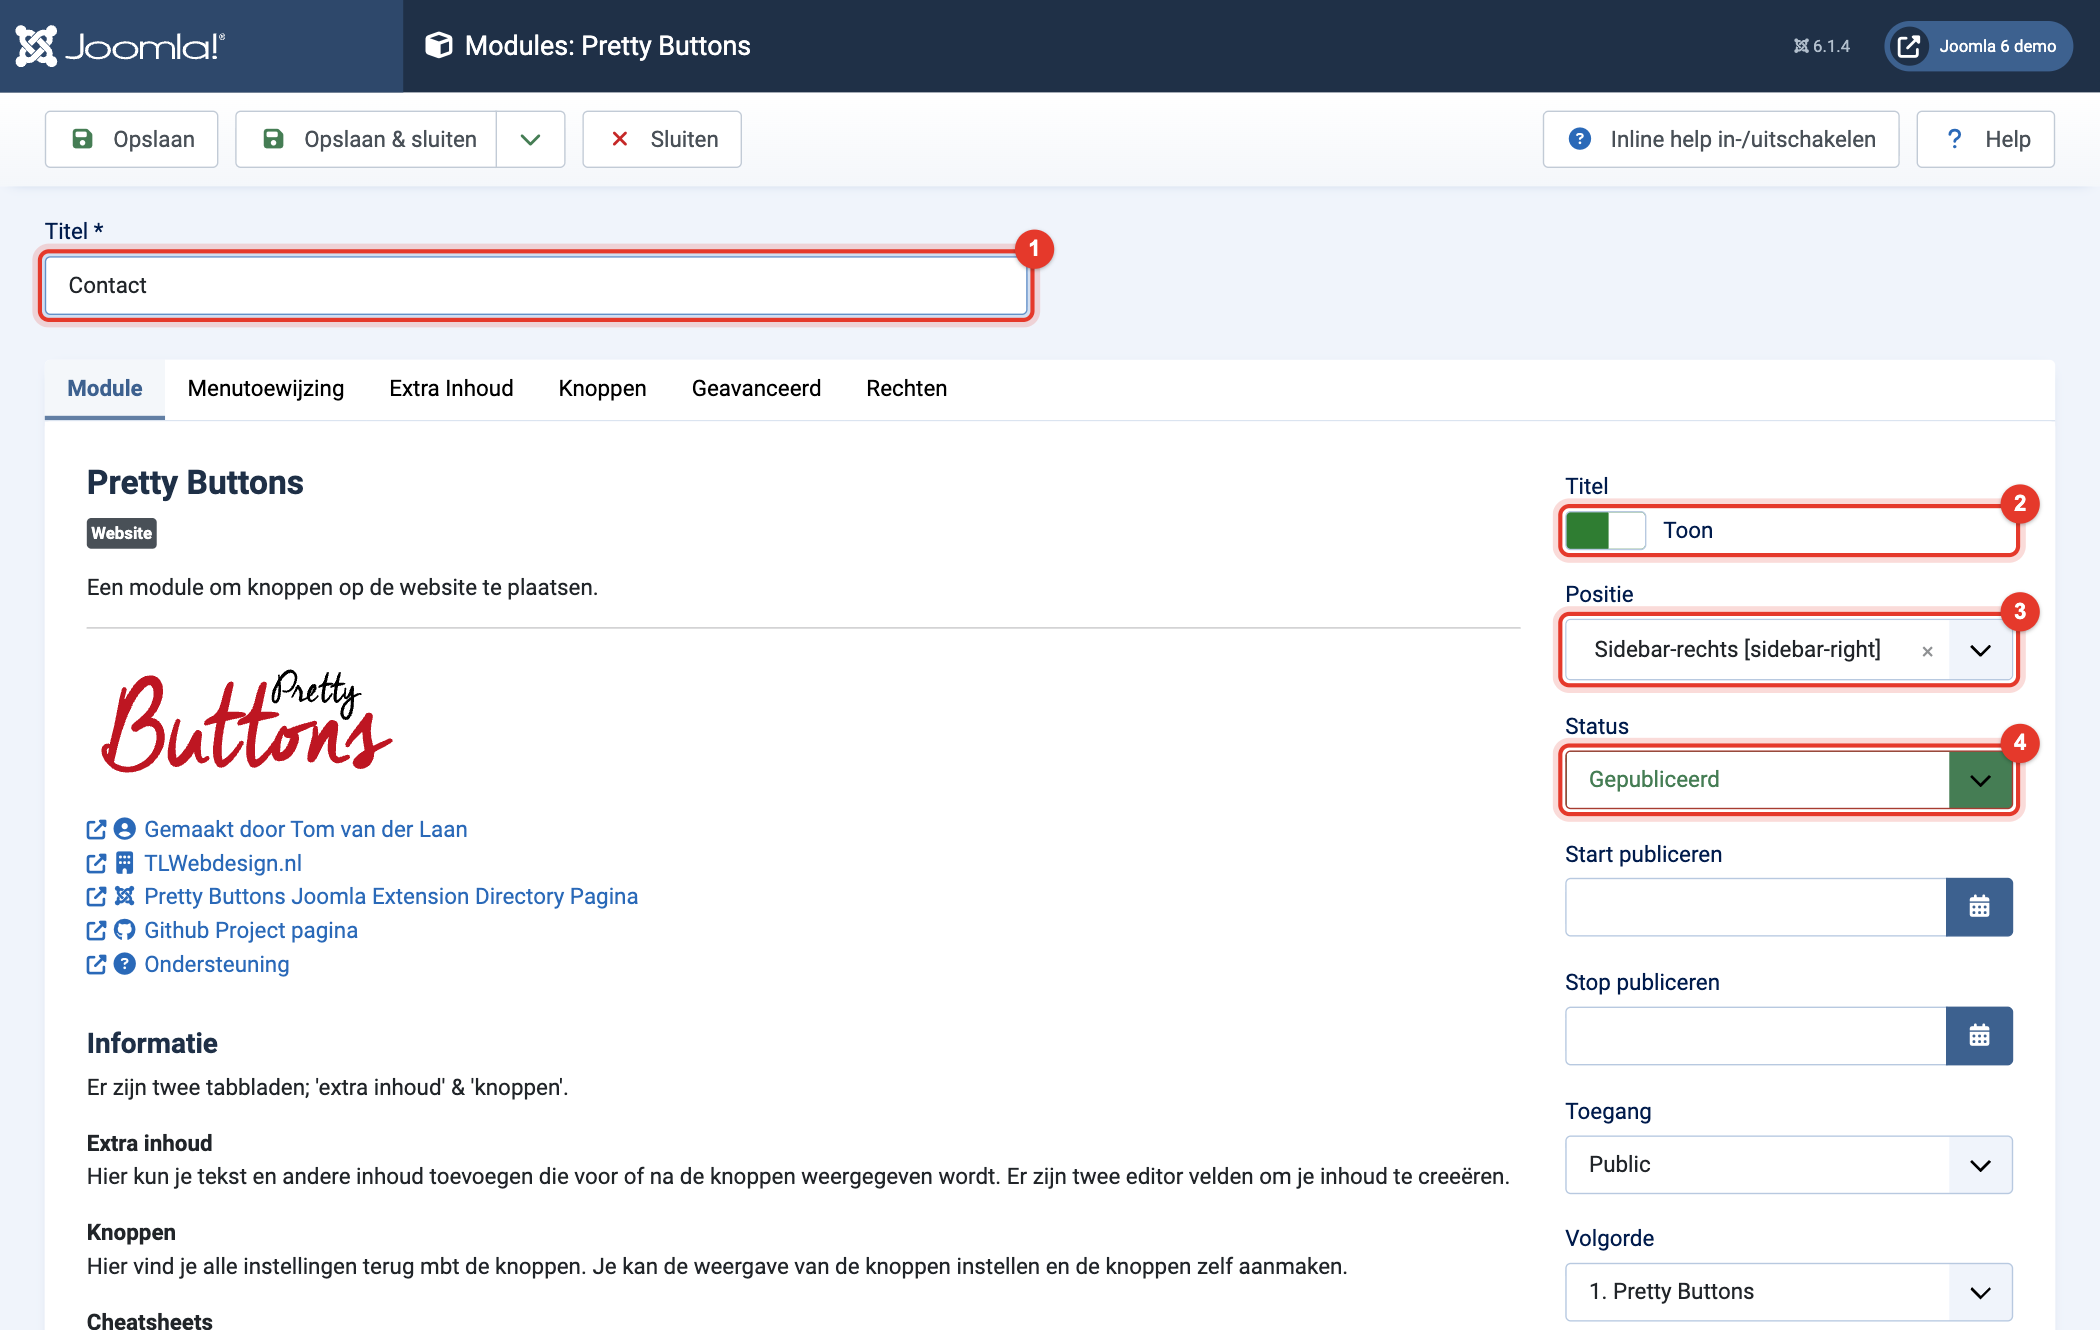Click external link icon before TLWebdesign.nl

pyautogui.click(x=96, y=863)
